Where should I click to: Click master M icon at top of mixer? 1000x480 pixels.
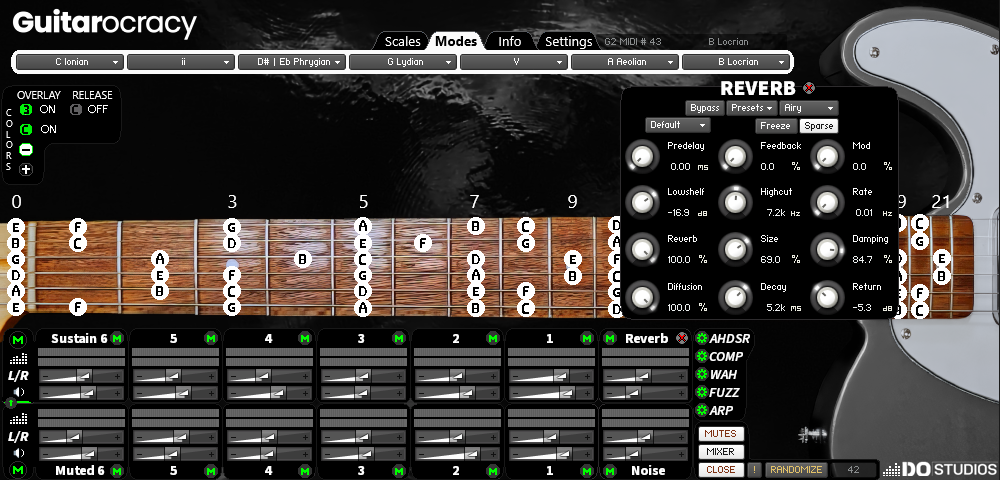click(18, 339)
